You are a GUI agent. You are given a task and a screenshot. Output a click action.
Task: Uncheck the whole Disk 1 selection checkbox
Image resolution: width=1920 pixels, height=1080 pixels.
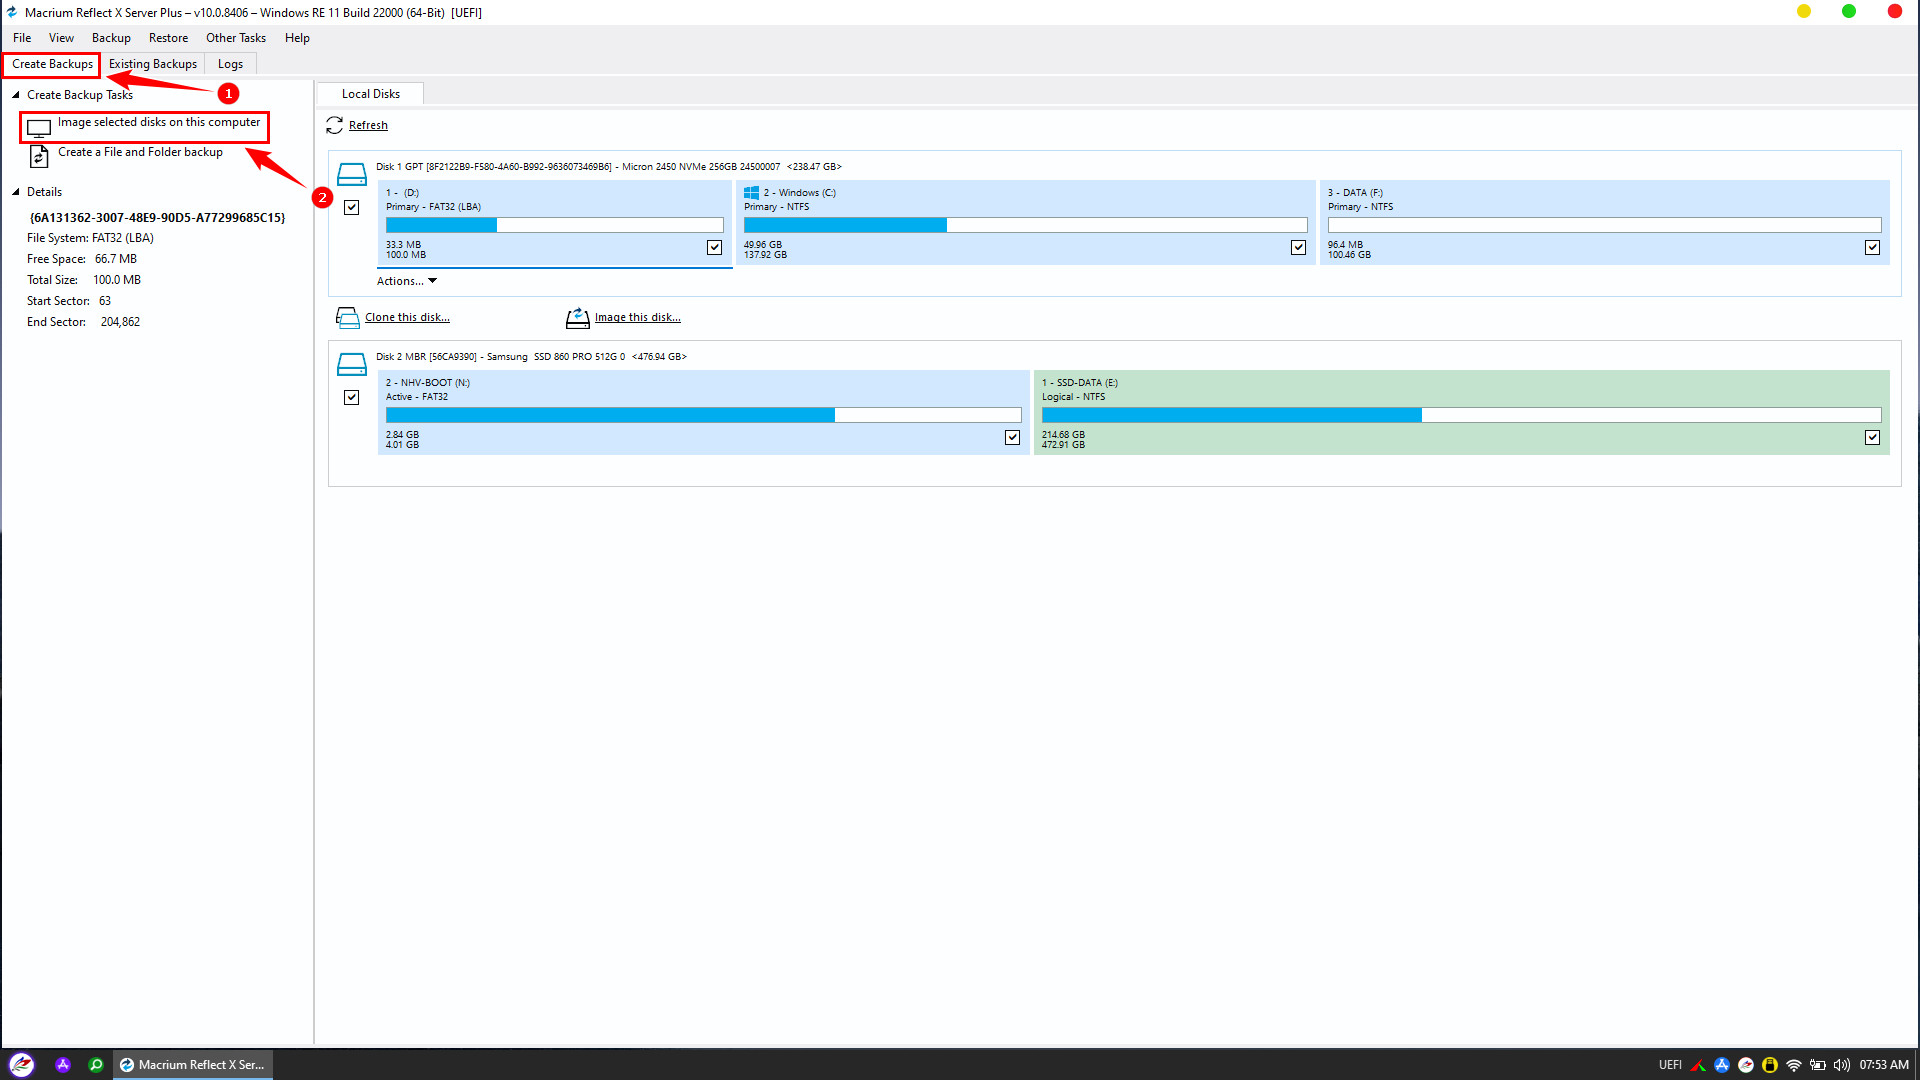point(351,207)
